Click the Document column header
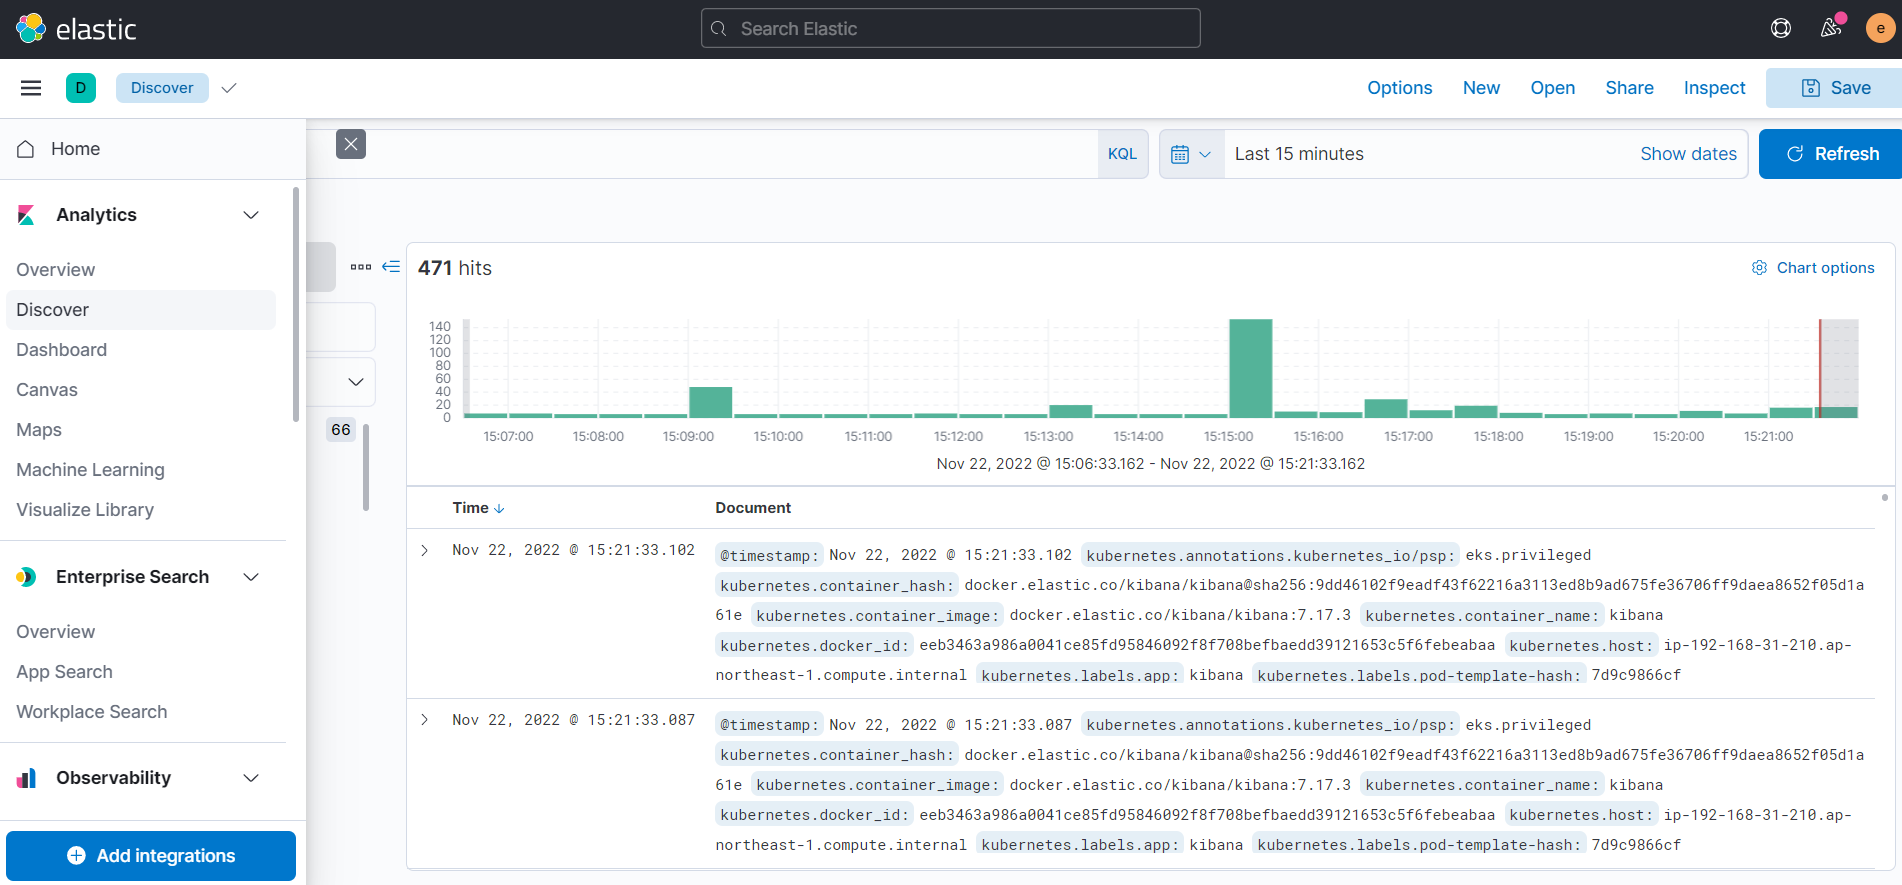1902x885 pixels. click(753, 508)
